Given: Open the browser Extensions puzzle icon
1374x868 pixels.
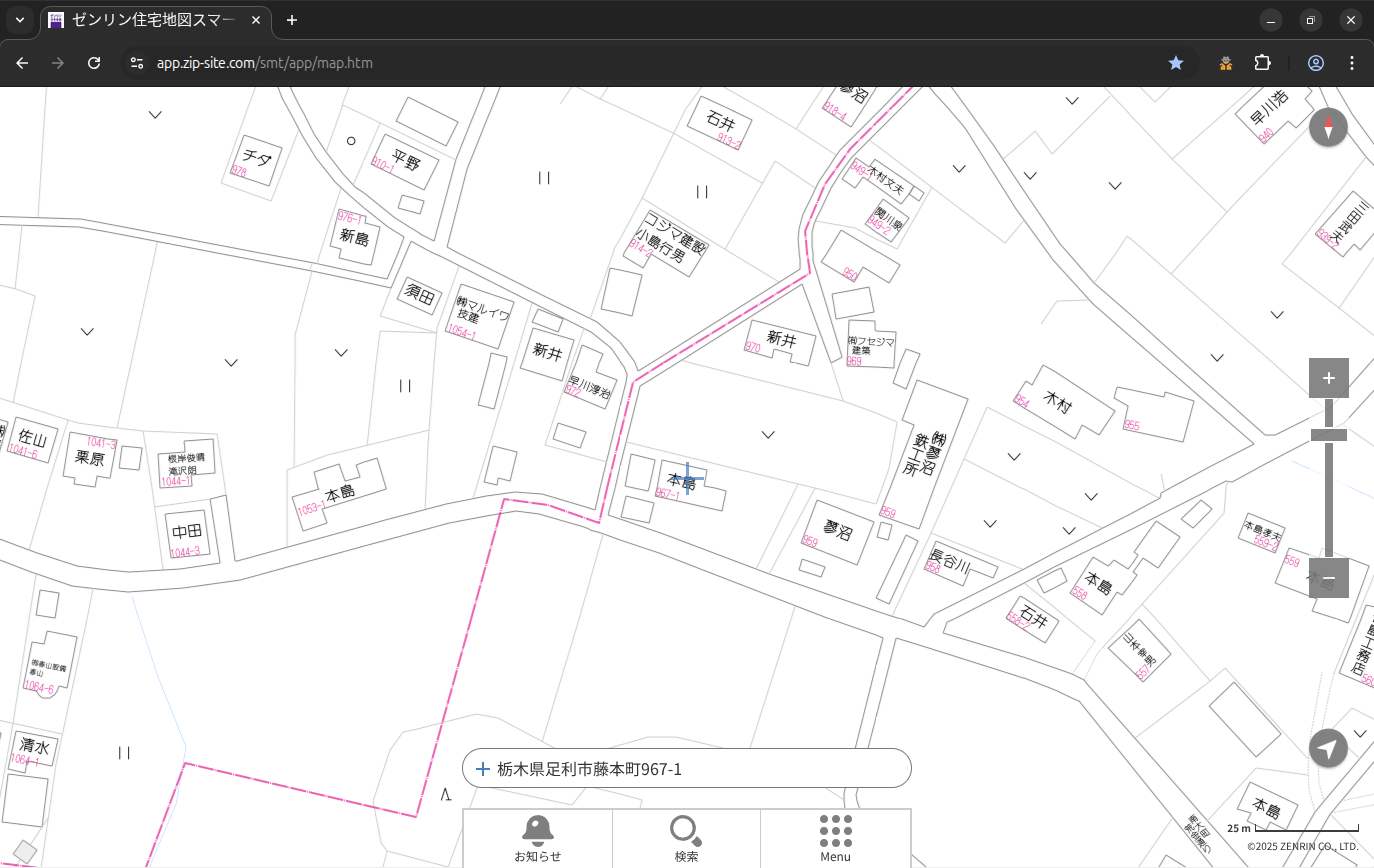Looking at the screenshot, I should pos(1262,63).
